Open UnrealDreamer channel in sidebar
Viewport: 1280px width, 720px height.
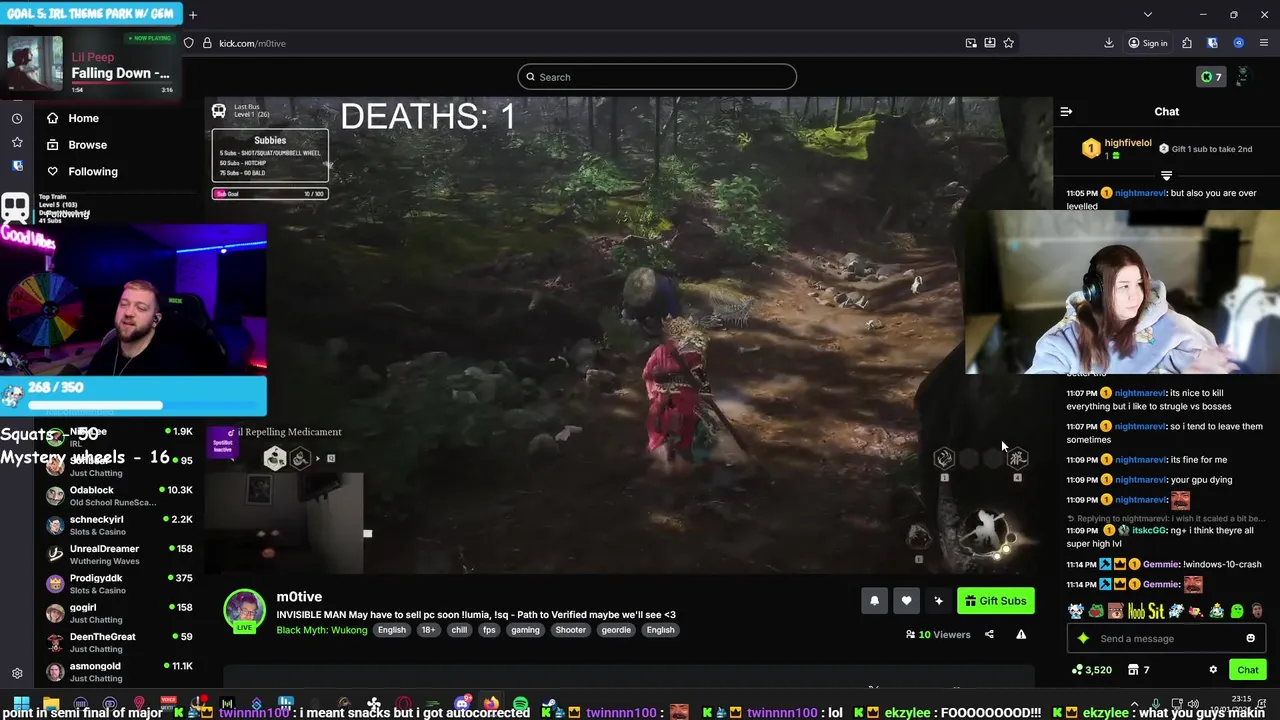(120, 554)
